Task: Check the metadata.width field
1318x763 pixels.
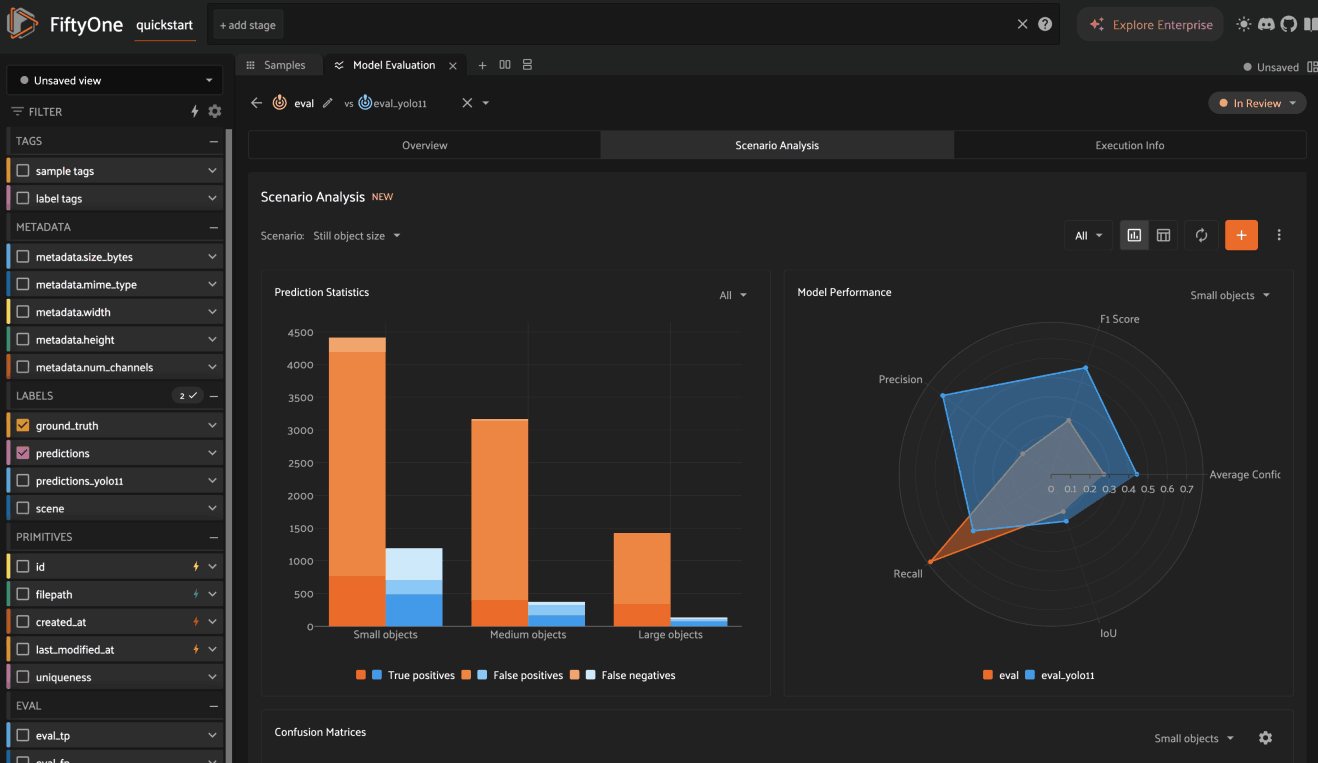Action: tap(23, 312)
